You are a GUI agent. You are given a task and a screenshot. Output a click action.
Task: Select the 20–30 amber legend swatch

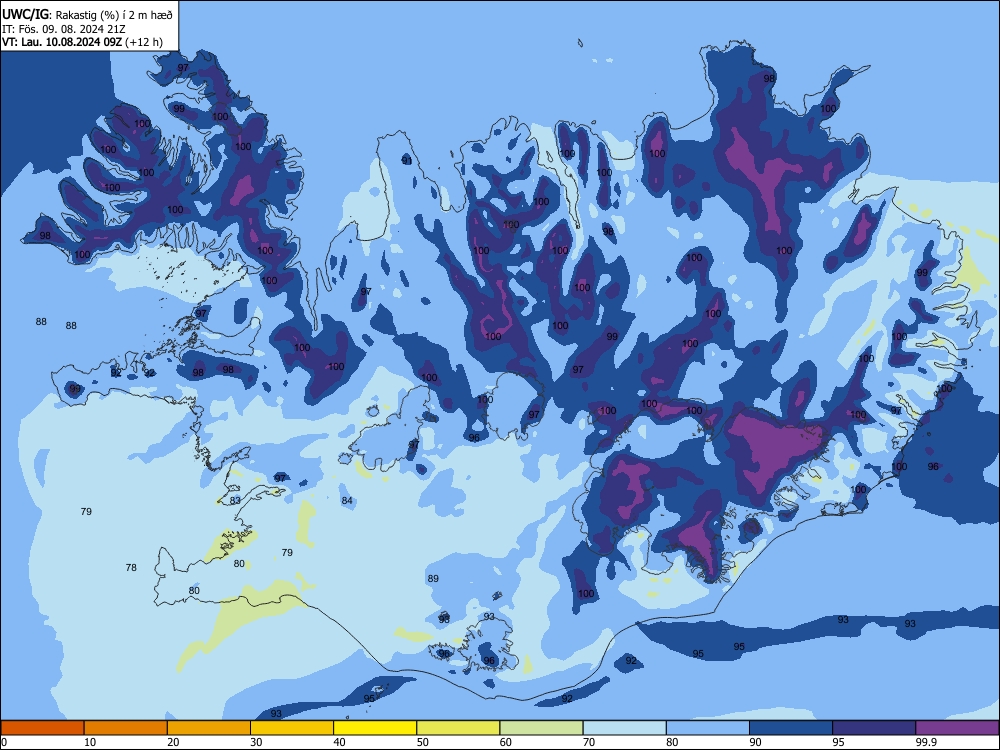coord(209,728)
